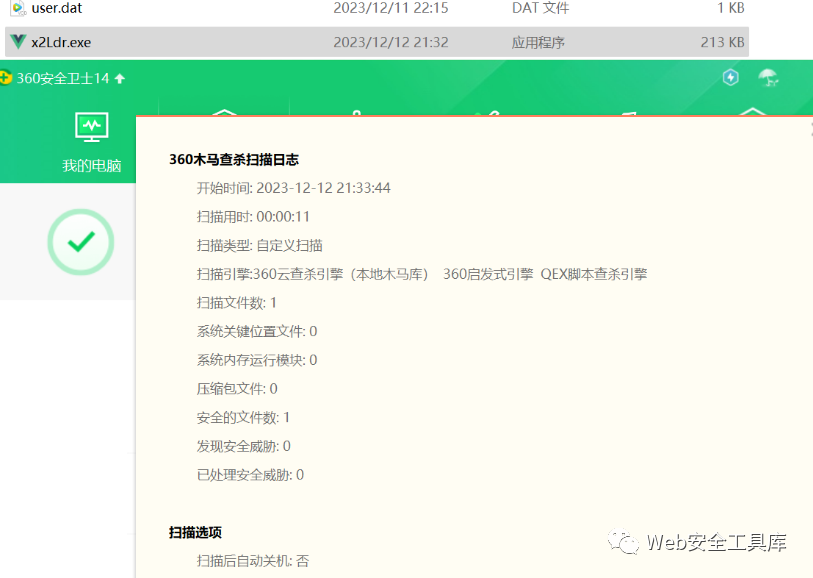Open the lightning shield icon in 360 header
This screenshot has height=578, width=813.
click(x=731, y=78)
